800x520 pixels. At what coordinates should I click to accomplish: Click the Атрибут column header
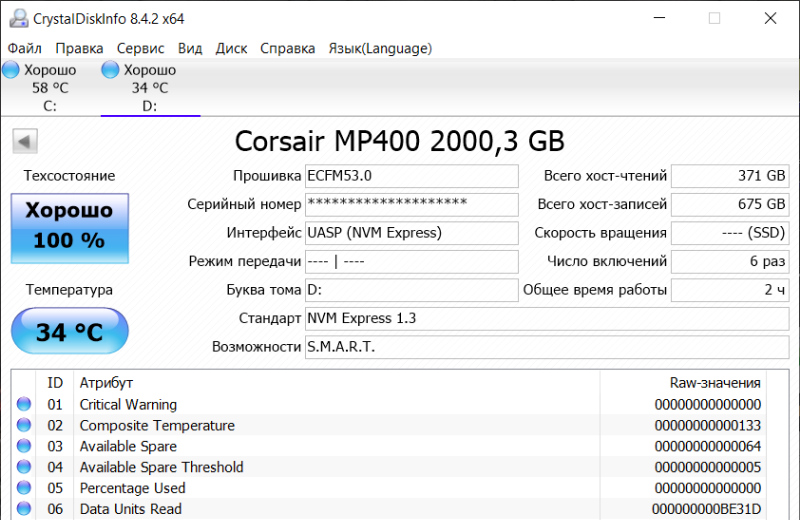click(x=337, y=383)
